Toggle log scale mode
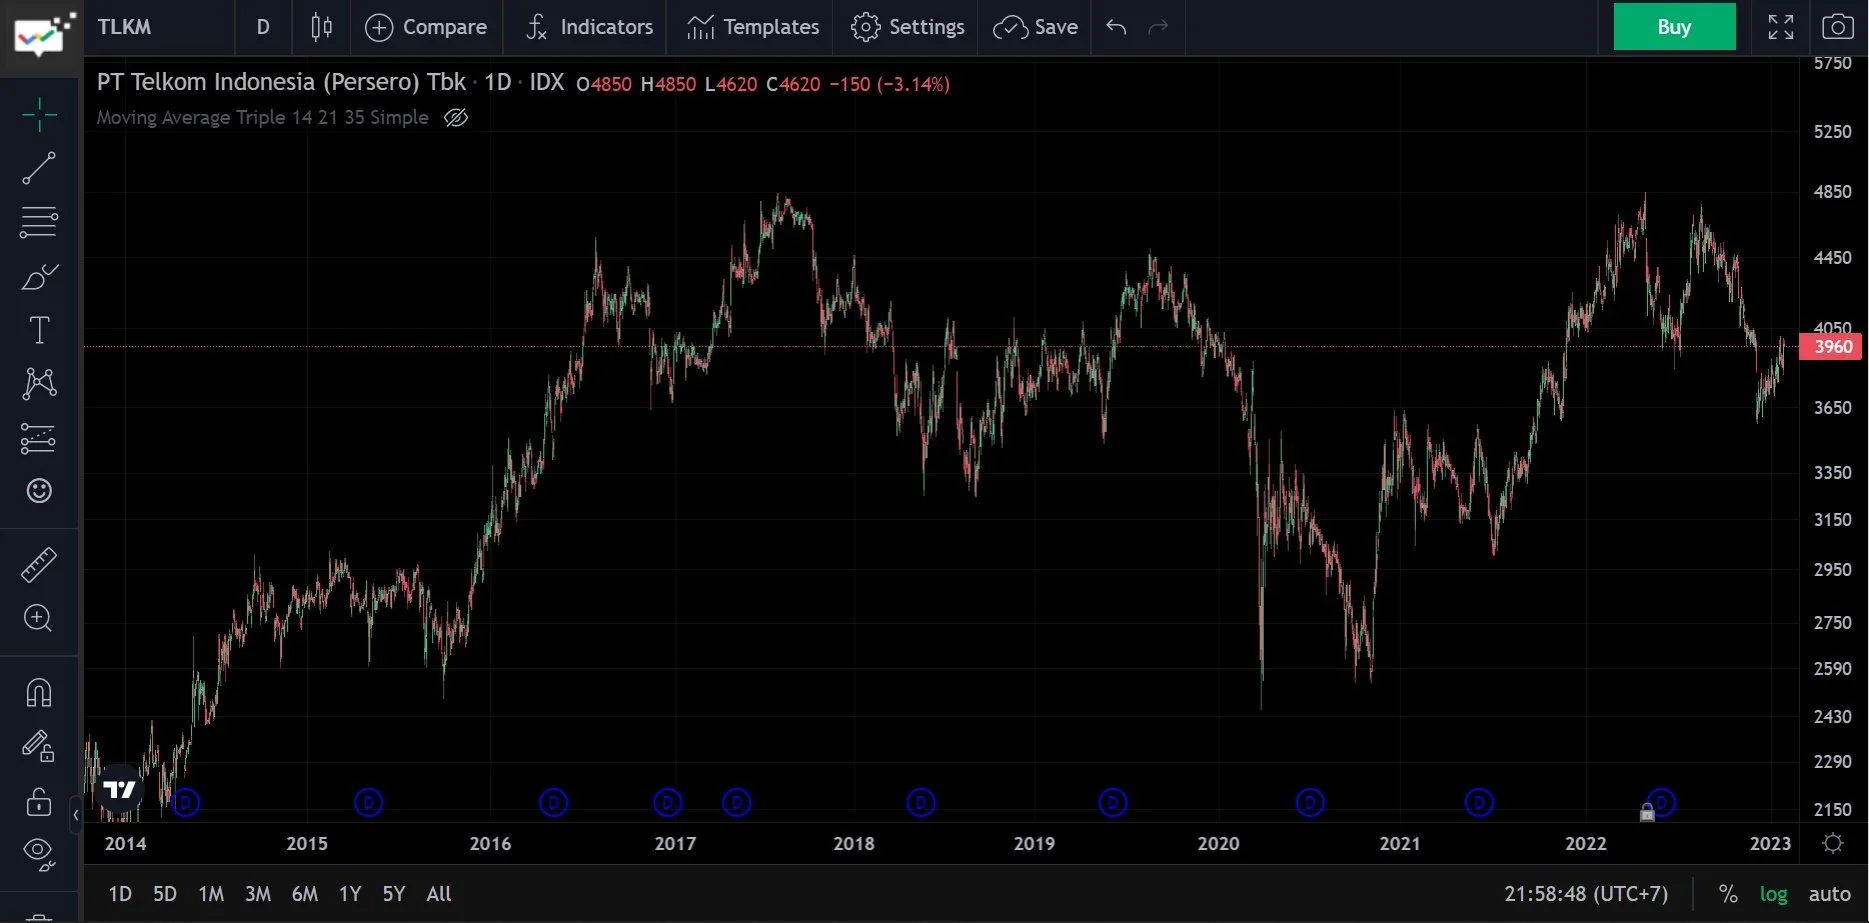Screen dimensions: 1869x923 click(x=1773, y=894)
